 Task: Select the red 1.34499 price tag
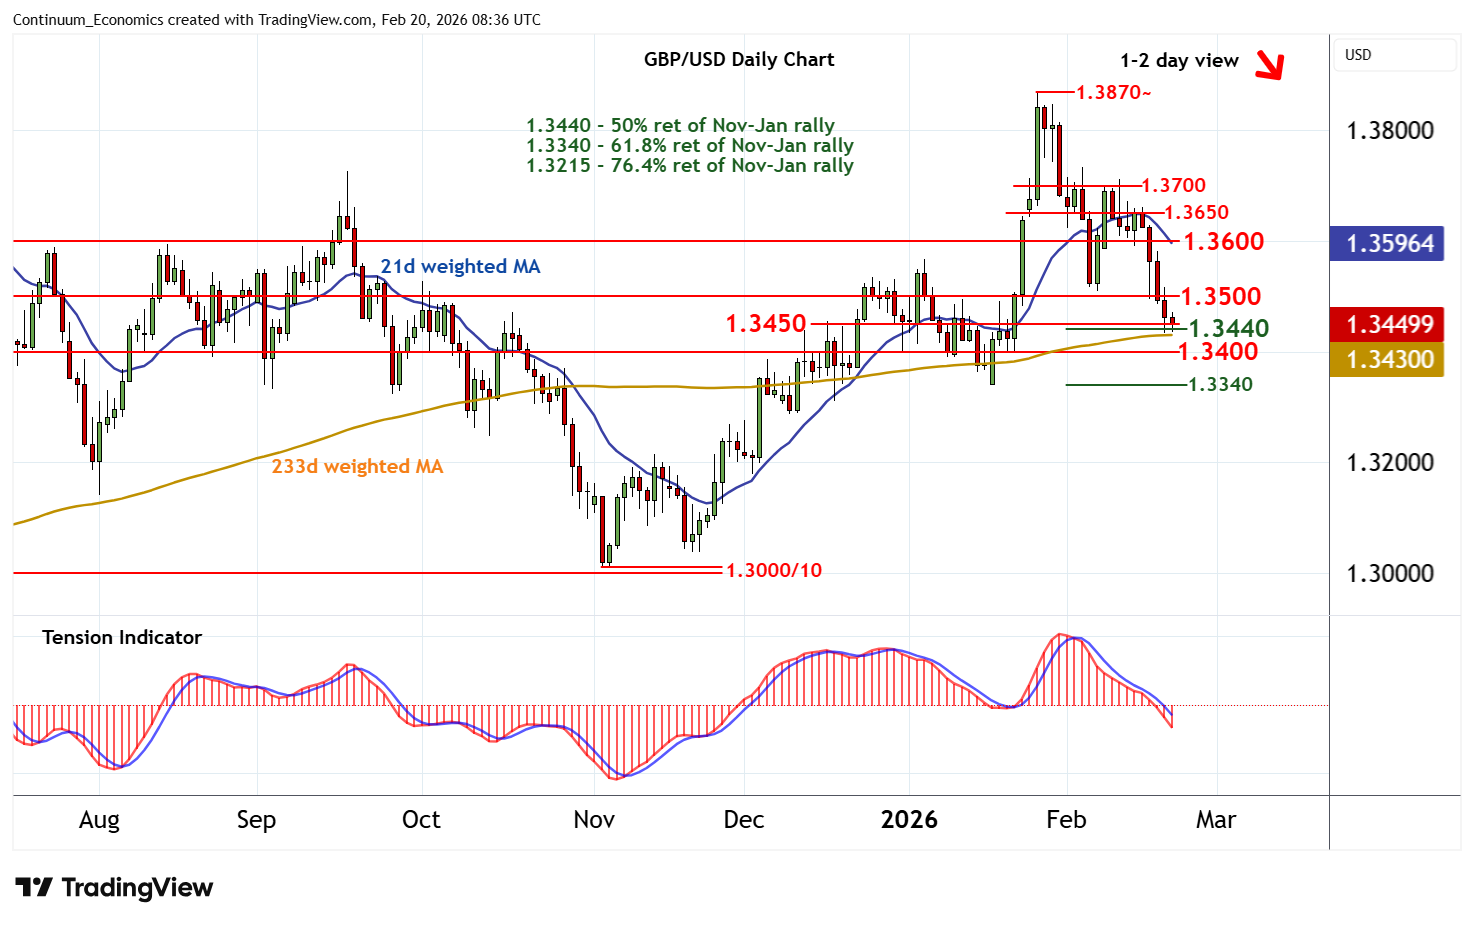(x=1387, y=324)
